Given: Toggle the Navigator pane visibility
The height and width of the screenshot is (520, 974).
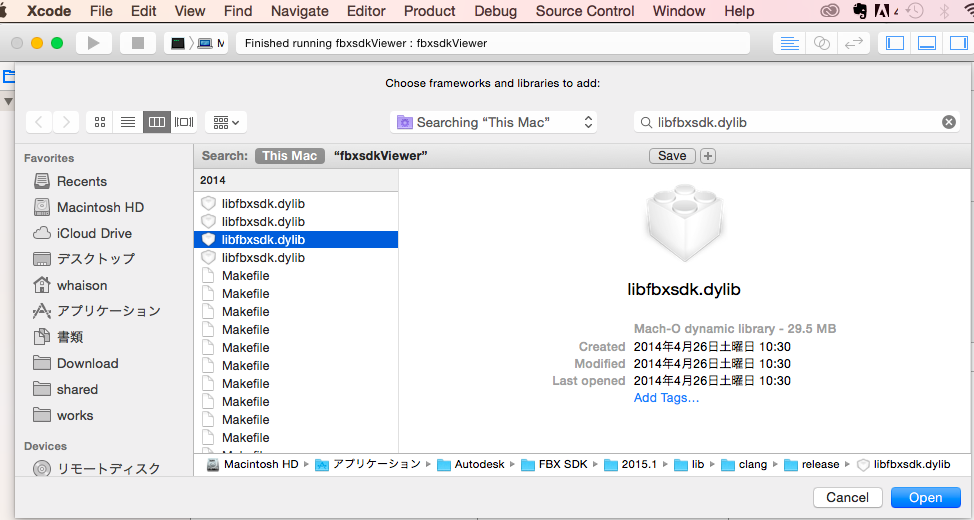Looking at the screenshot, I should pyautogui.click(x=895, y=43).
